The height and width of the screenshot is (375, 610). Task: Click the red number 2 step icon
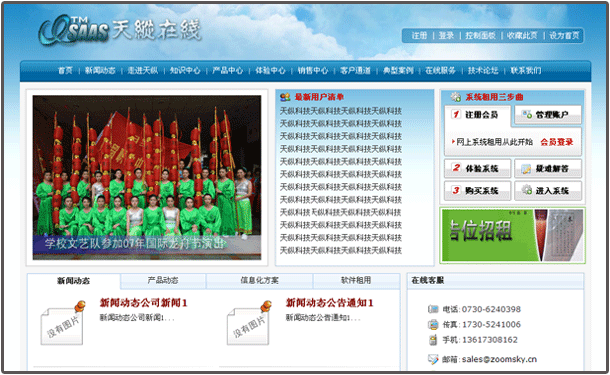(x=456, y=168)
